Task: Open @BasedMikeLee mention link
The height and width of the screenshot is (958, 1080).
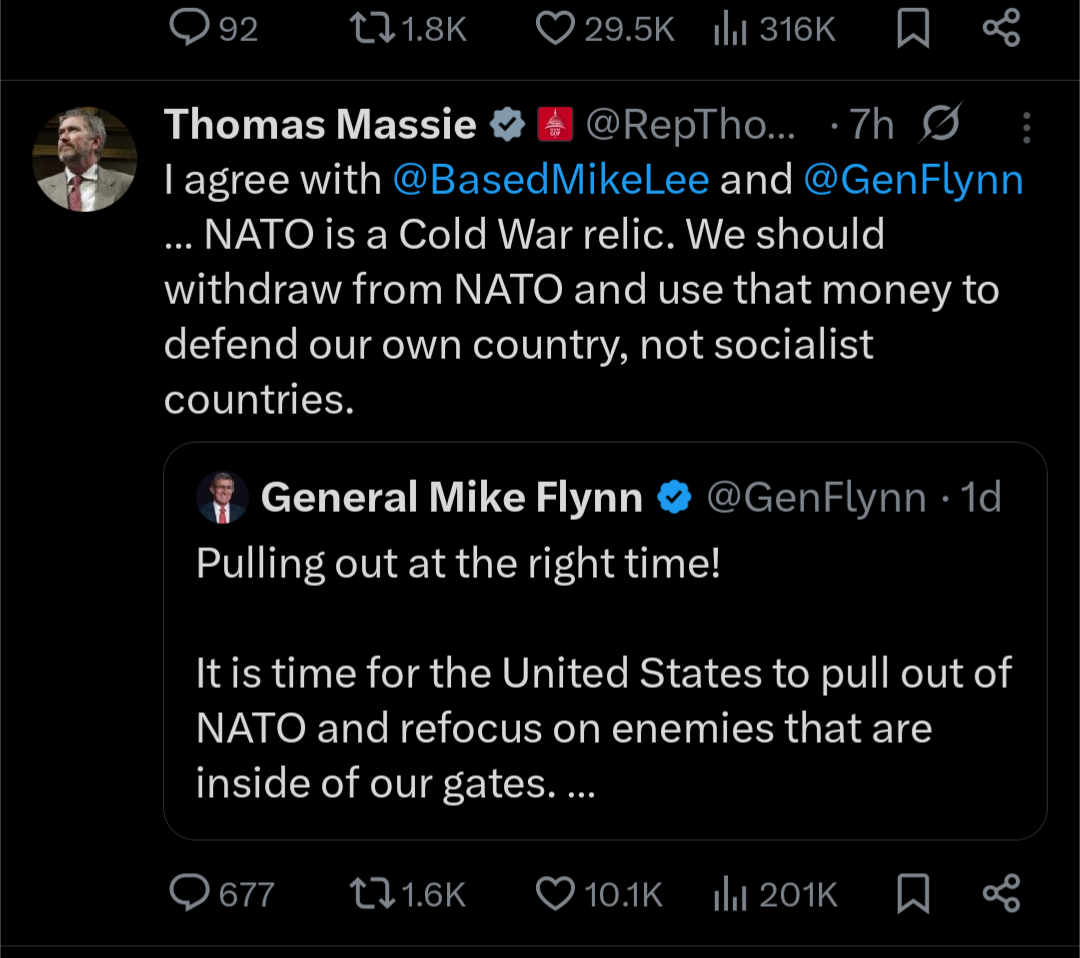Action: [551, 180]
